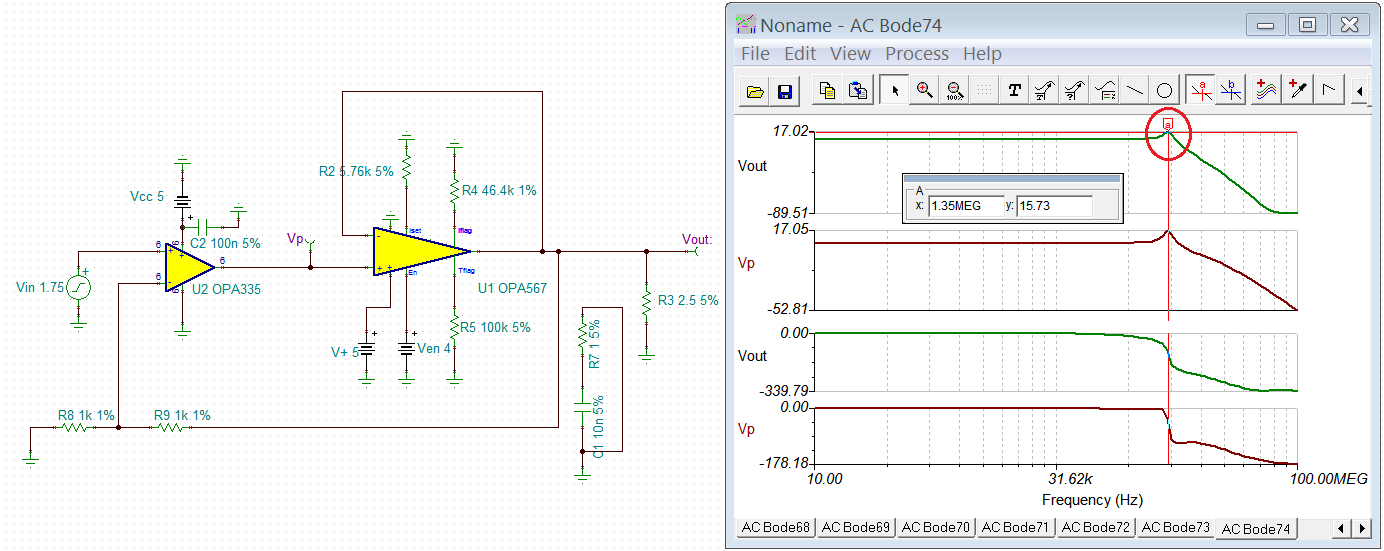Switch to the AC Bode71 tab
Viewport: 1384px width, 551px height.
click(x=1015, y=527)
